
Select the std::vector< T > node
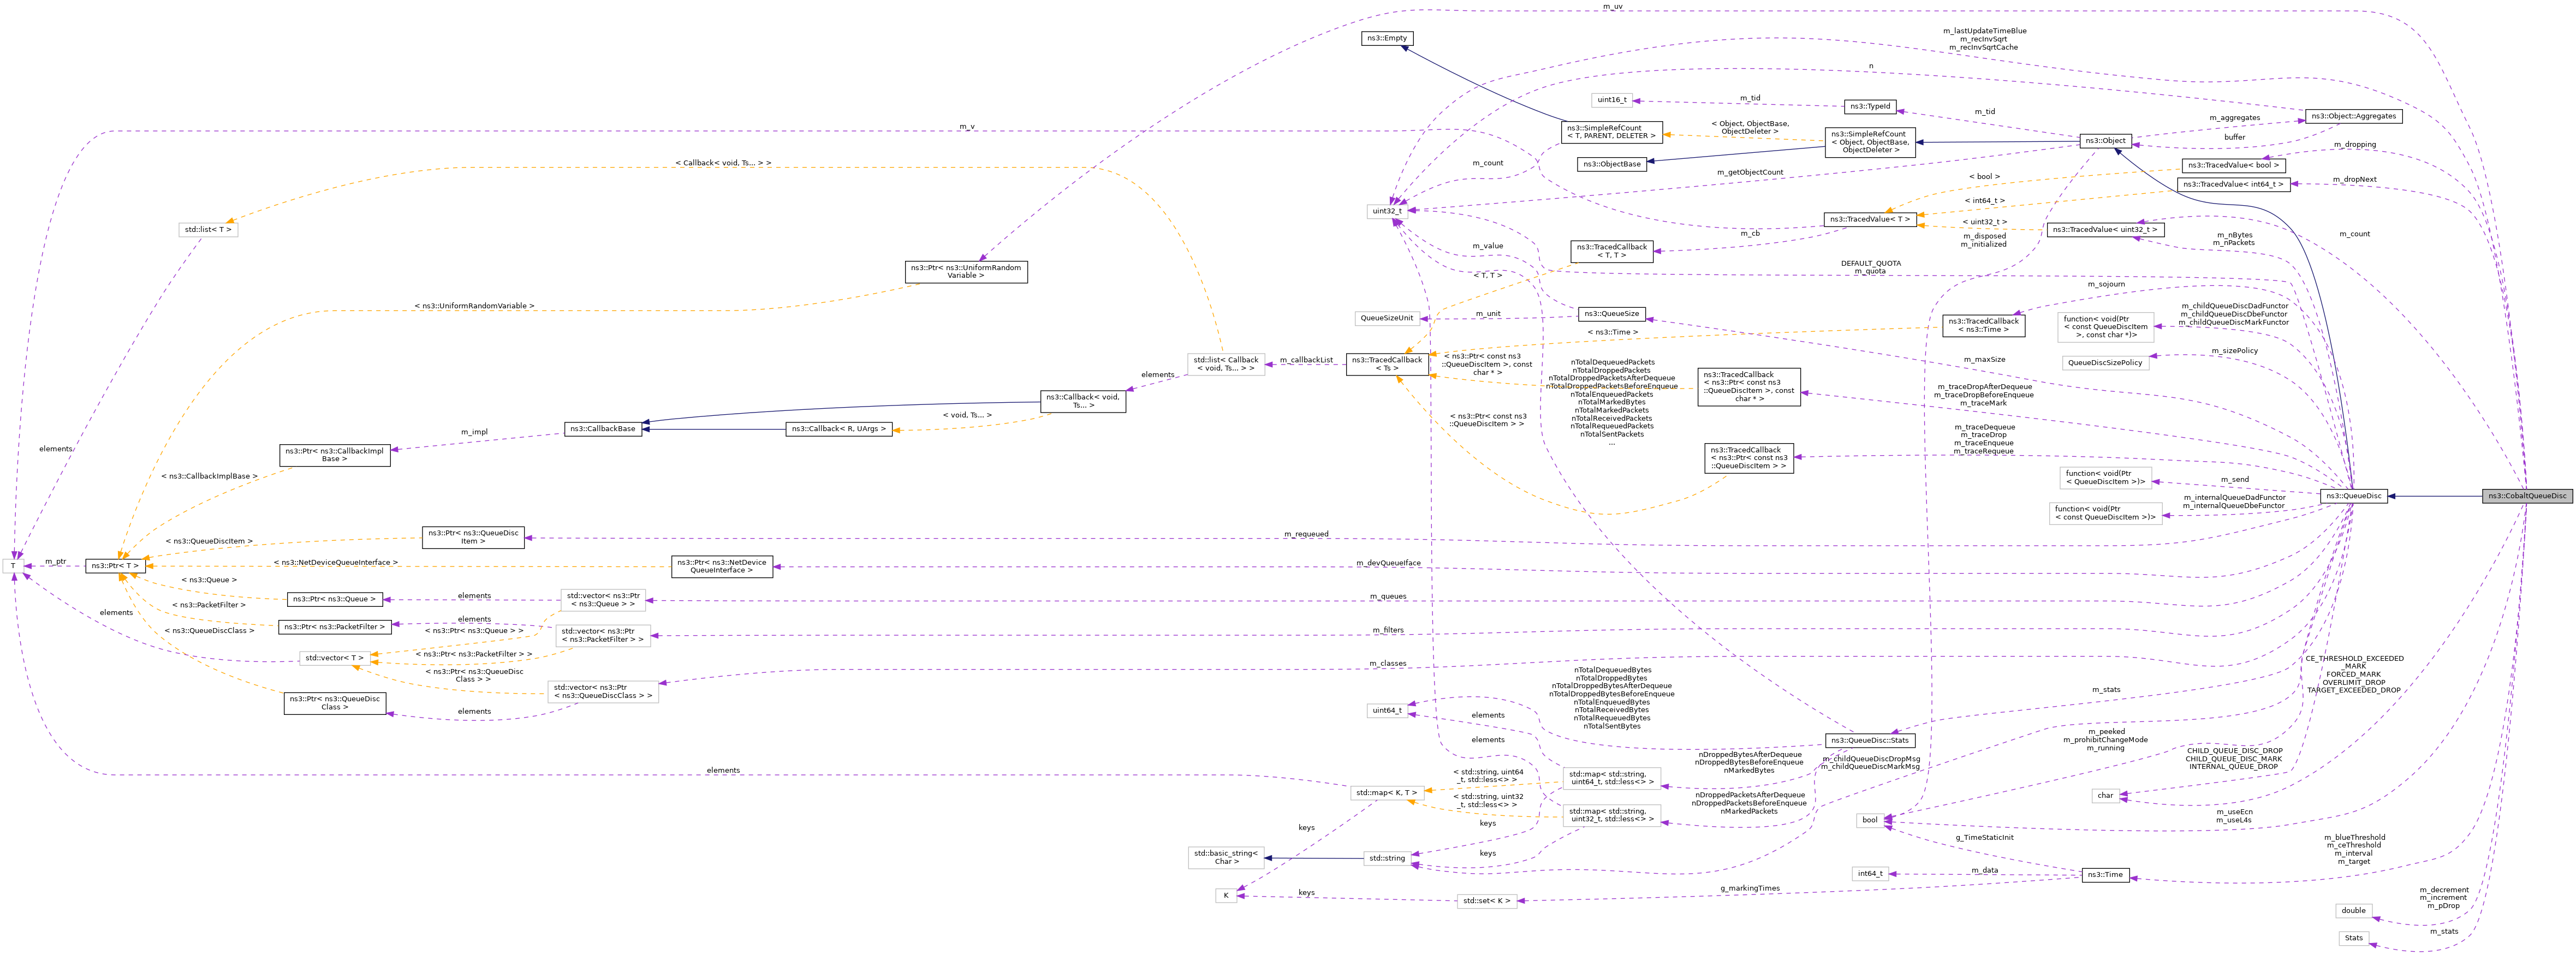pos(334,658)
